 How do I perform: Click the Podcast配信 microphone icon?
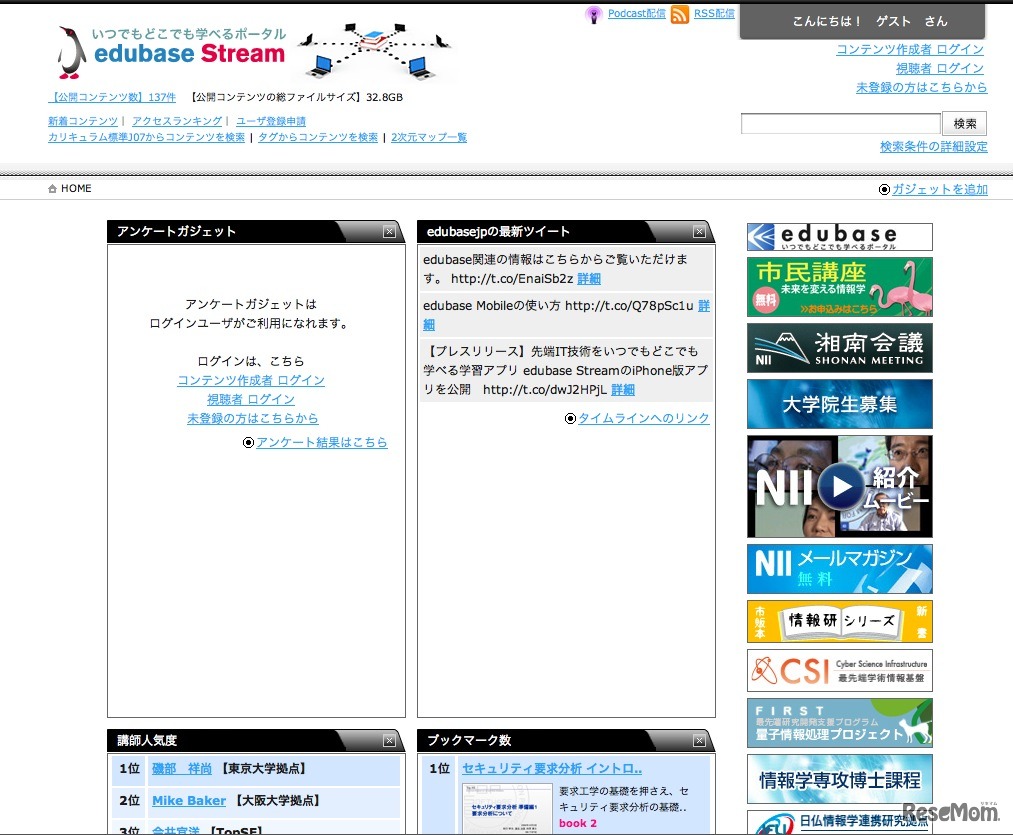(596, 14)
